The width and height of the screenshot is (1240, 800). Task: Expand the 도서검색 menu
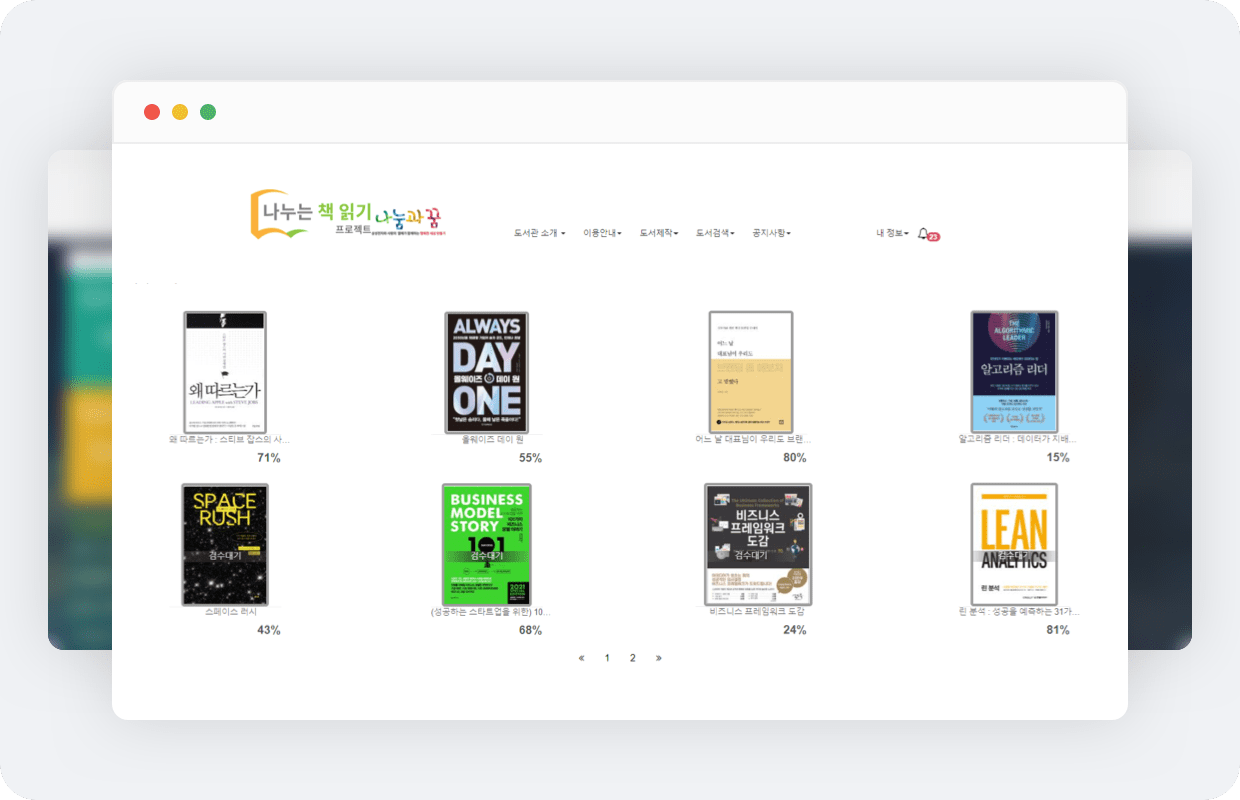715,233
